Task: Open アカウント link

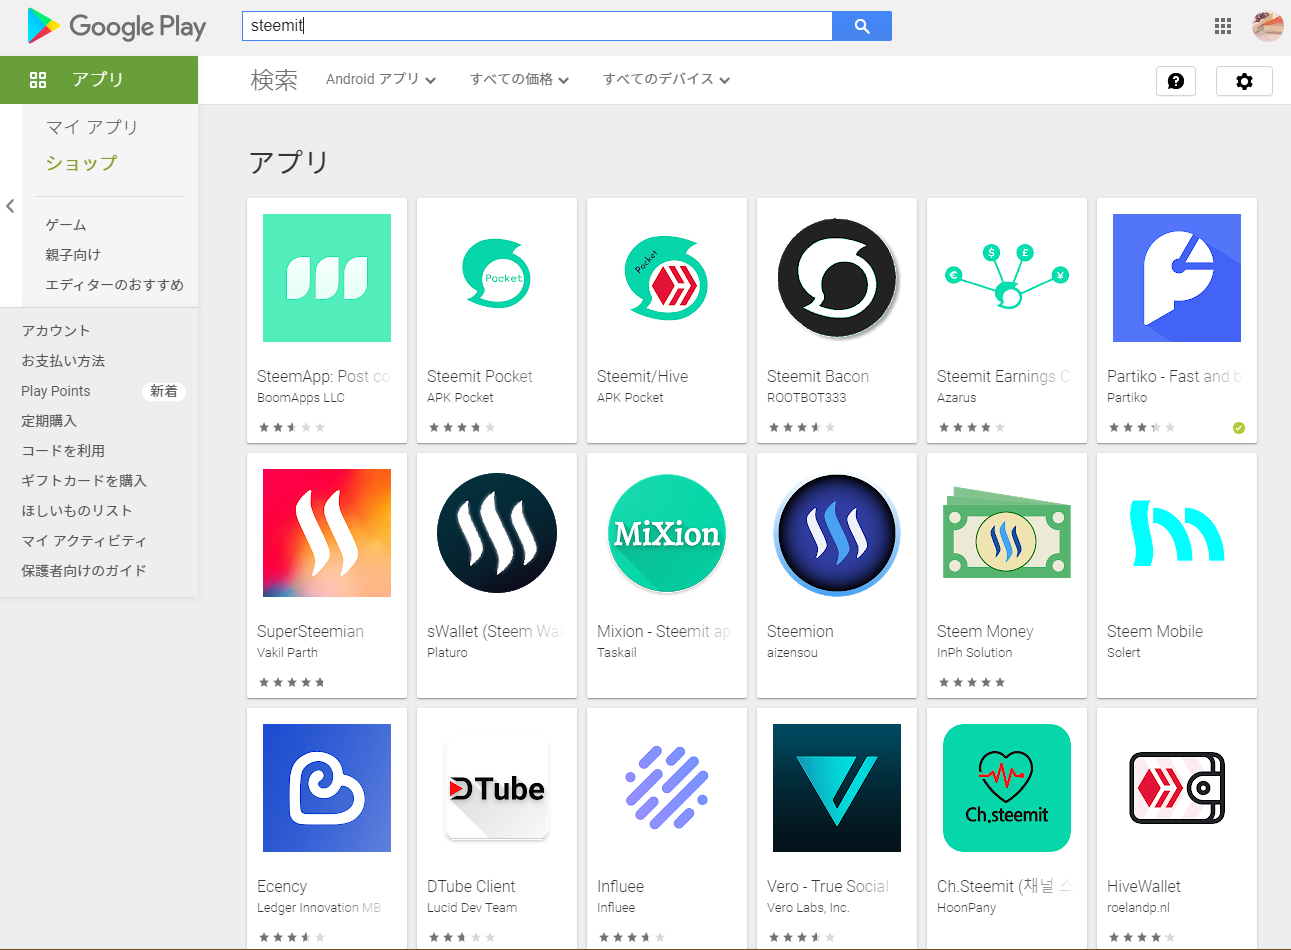Action: click(56, 331)
